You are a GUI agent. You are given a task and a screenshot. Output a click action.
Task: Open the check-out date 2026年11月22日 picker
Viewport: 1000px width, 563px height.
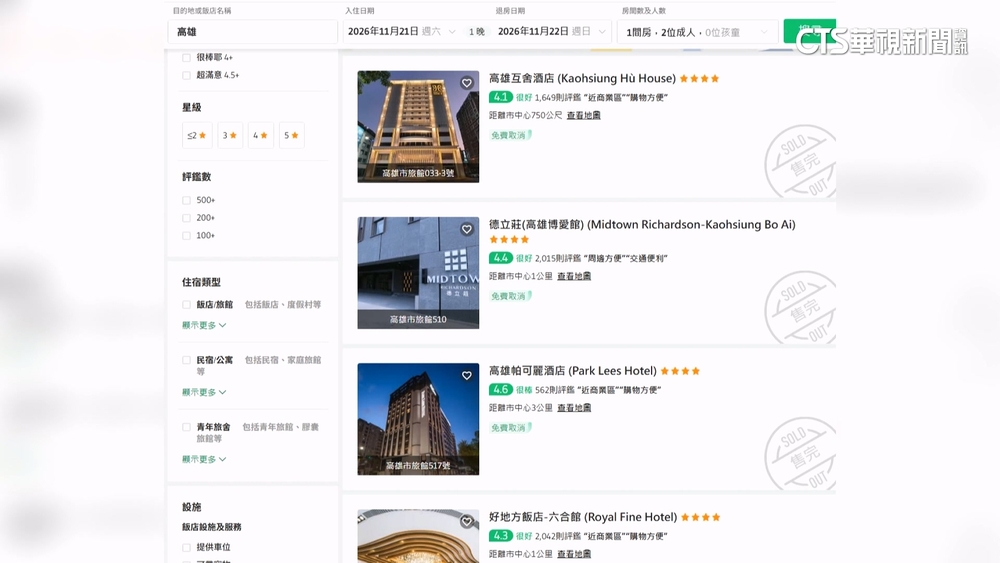(551, 31)
